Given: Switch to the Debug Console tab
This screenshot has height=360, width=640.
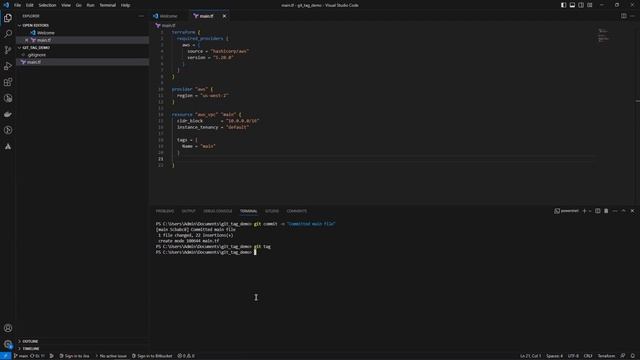Looking at the screenshot, I should pyautogui.click(x=218, y=211).
